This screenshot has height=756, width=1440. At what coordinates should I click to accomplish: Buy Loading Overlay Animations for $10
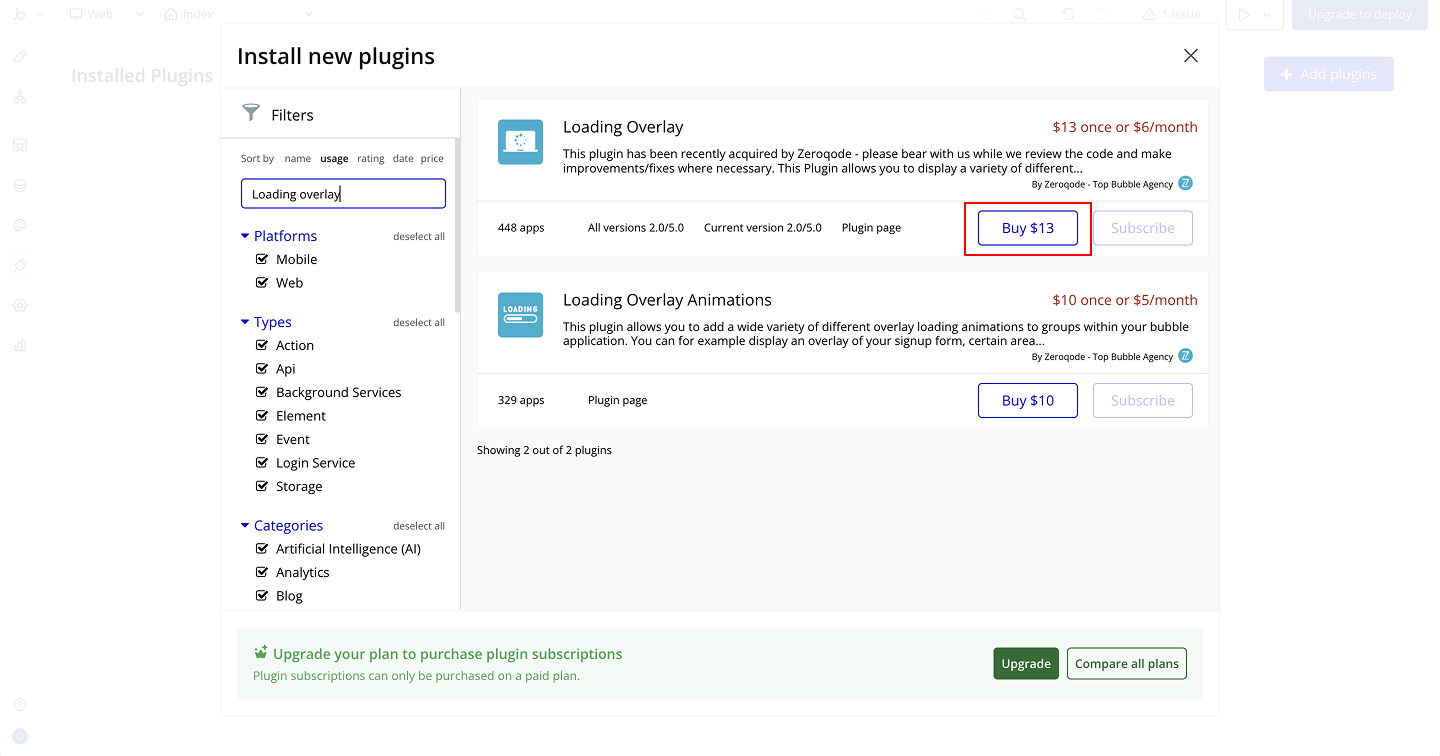click(1027, 400)
